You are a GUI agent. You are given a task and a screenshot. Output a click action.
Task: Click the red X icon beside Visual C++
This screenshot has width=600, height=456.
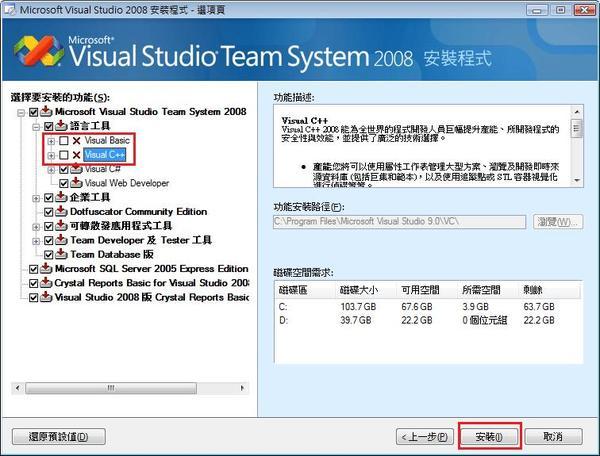click(x=76, y=155)
